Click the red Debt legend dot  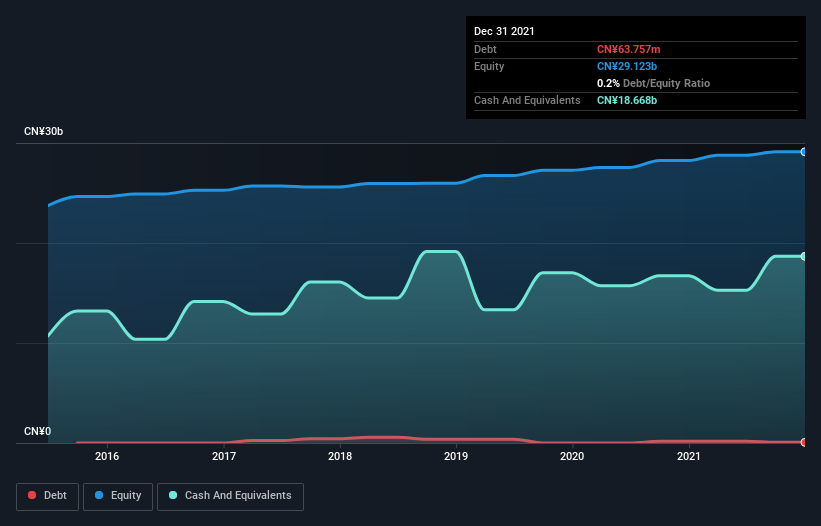click(x=32, y=495)
